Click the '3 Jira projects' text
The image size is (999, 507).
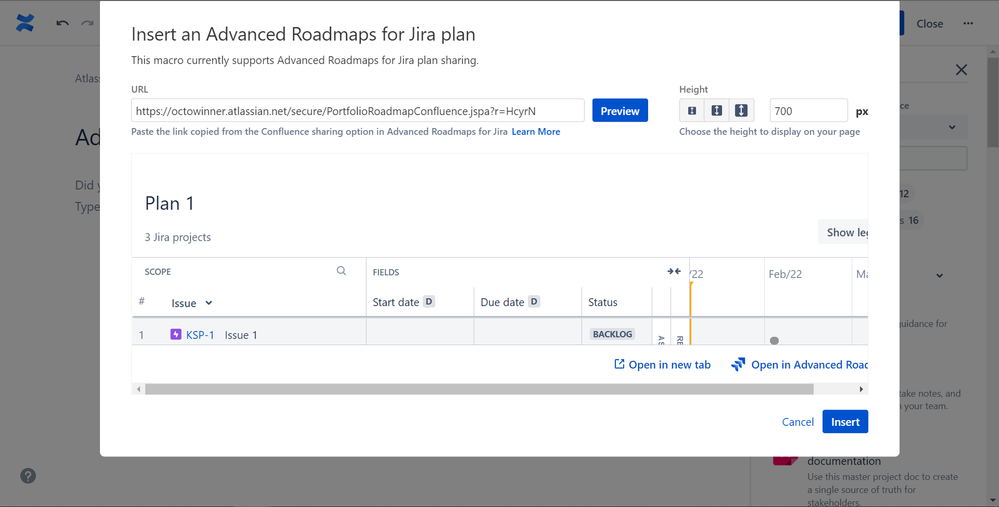(178, 237)
